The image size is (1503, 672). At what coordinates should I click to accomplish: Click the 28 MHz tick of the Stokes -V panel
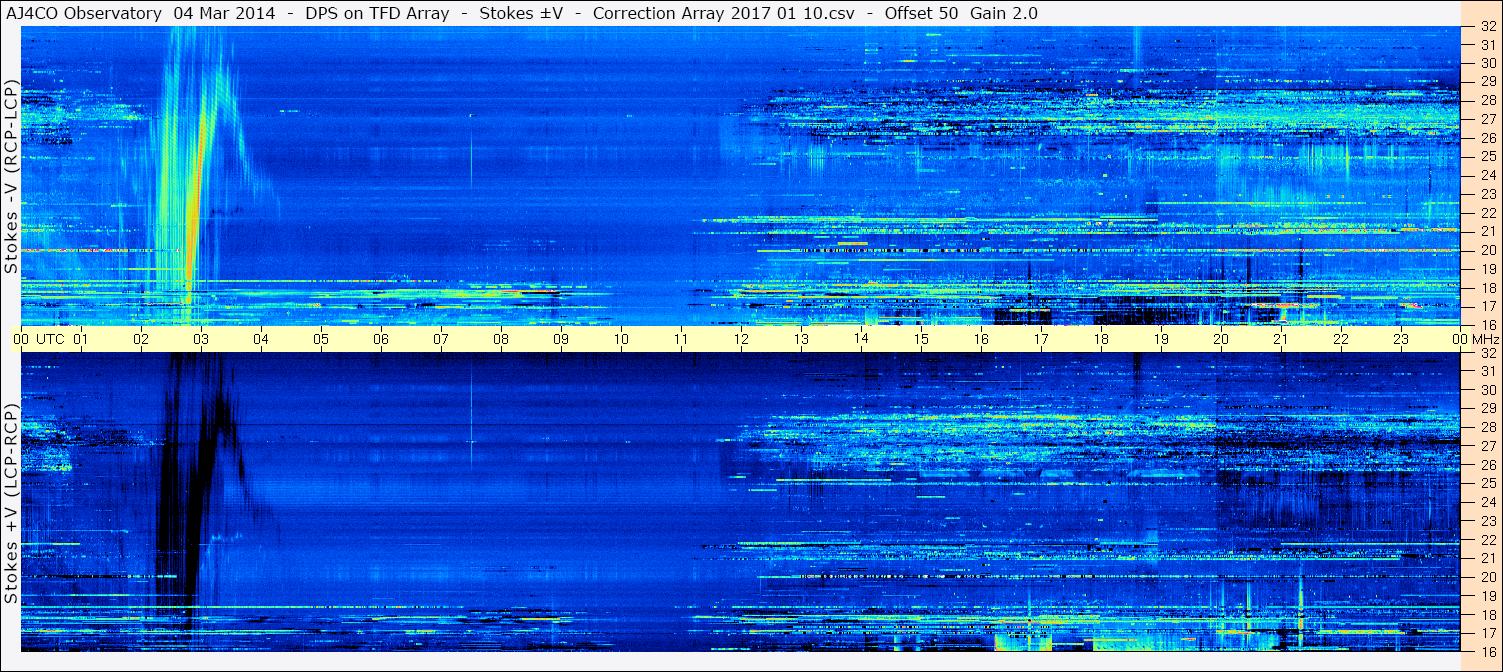pyautogui.click(x=1487, y=100)
